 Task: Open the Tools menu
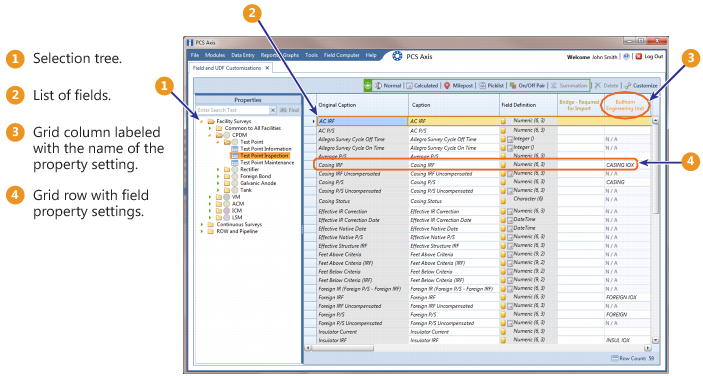pos(311,55)
